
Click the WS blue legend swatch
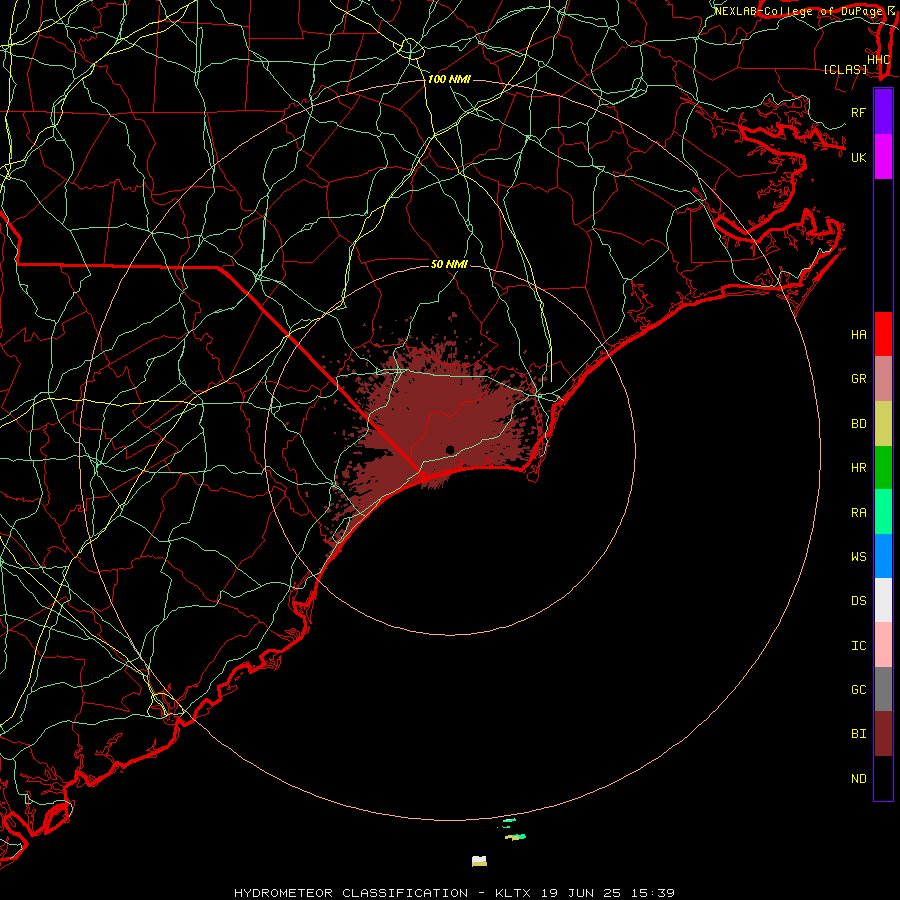883,556
